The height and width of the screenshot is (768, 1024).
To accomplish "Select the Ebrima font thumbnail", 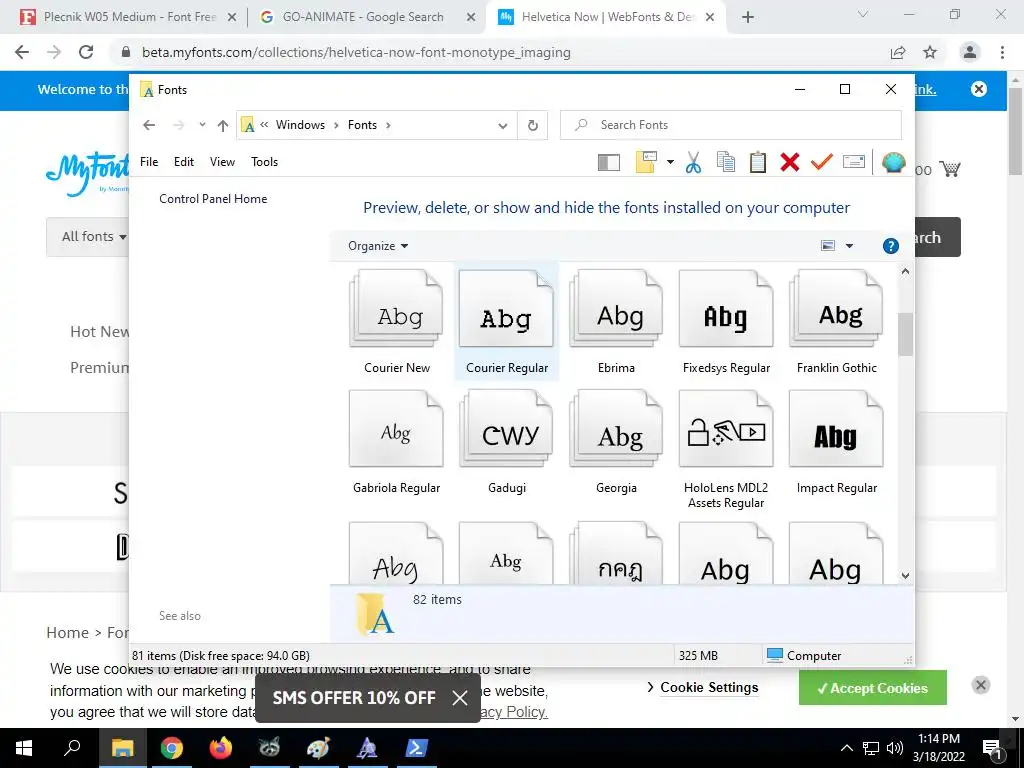I will click(616, 322).
